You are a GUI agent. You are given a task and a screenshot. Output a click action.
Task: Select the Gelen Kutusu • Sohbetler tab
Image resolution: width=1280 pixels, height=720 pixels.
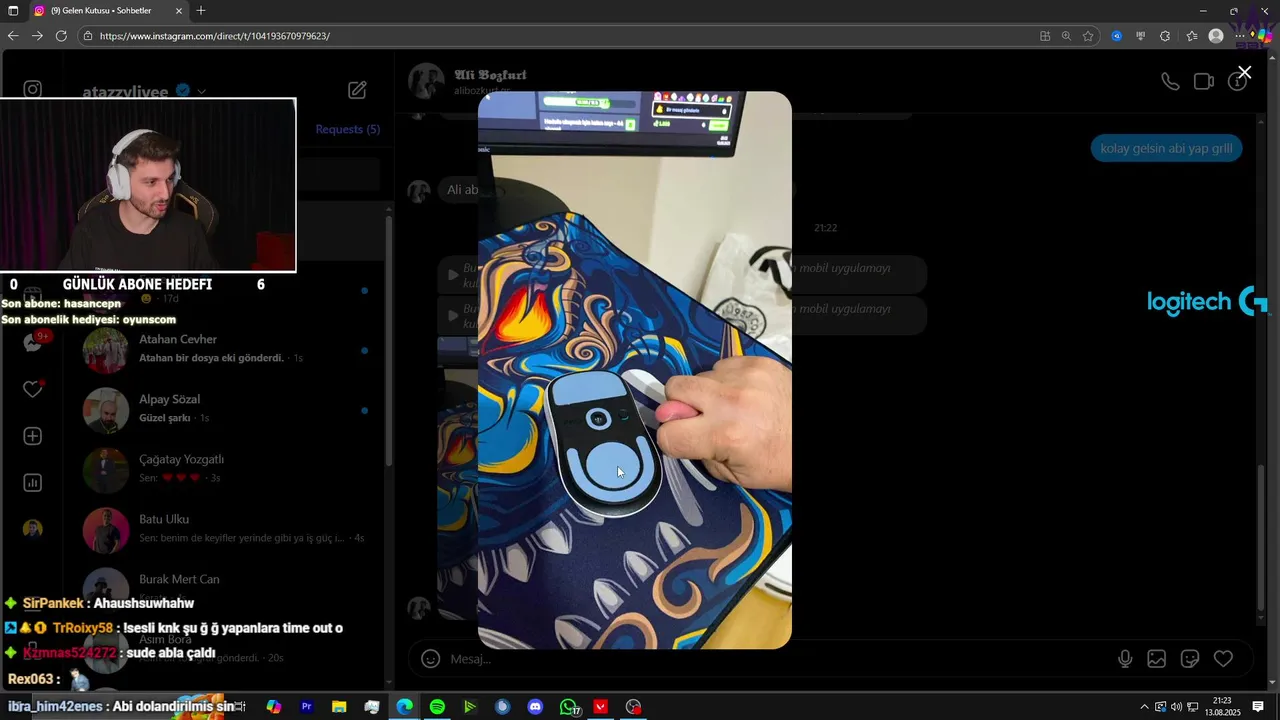[x=108, y=11]
